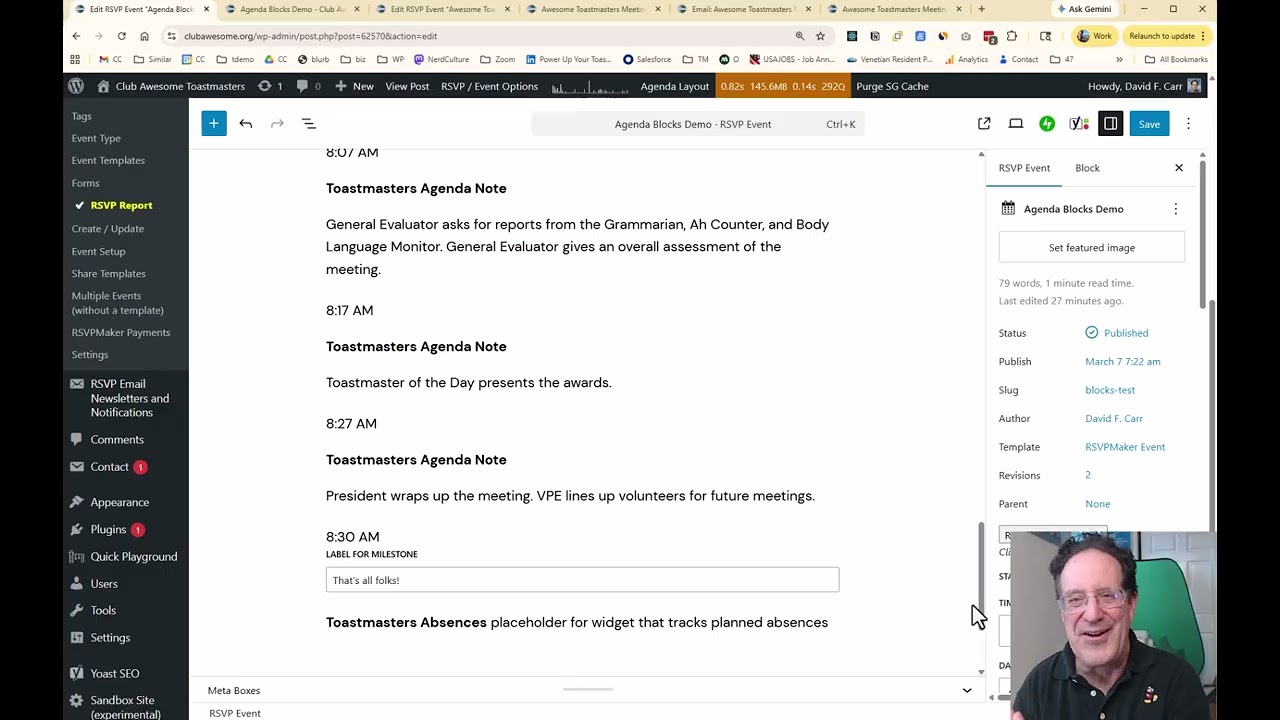
Task: Open Agenda Layout in admin bar
Action: point(674,86)
